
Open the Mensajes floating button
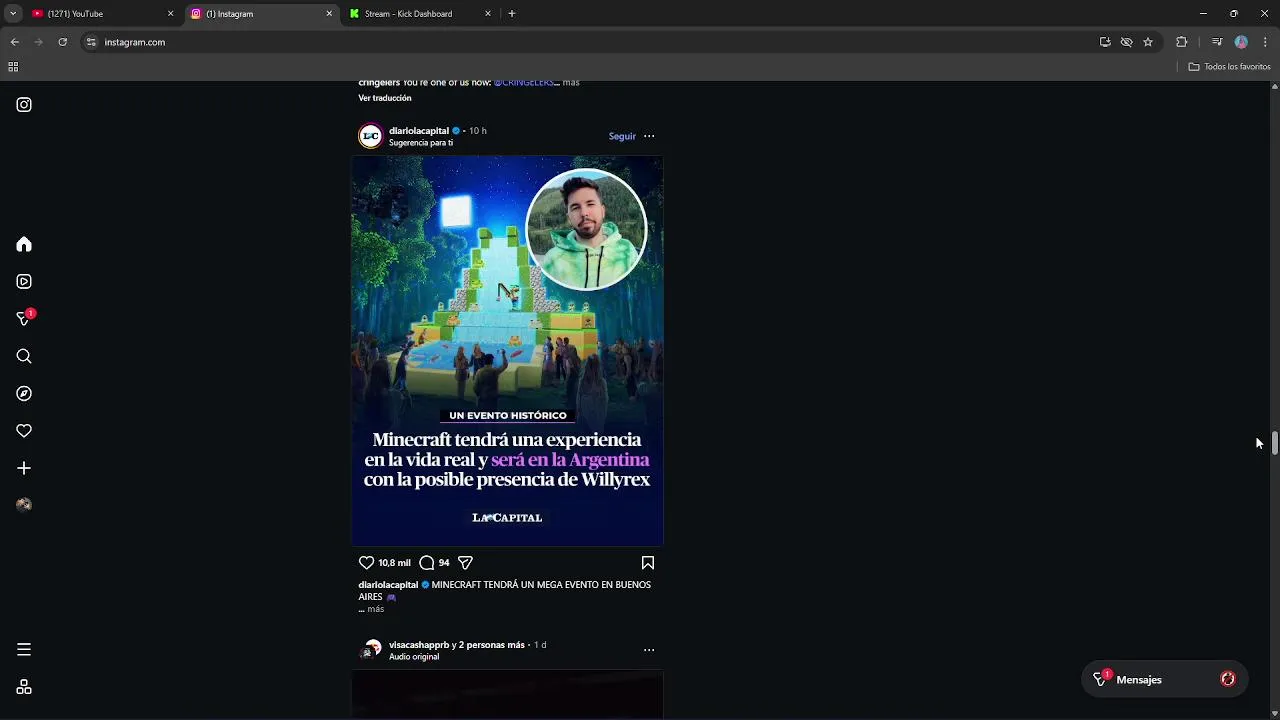(1165, 680)
